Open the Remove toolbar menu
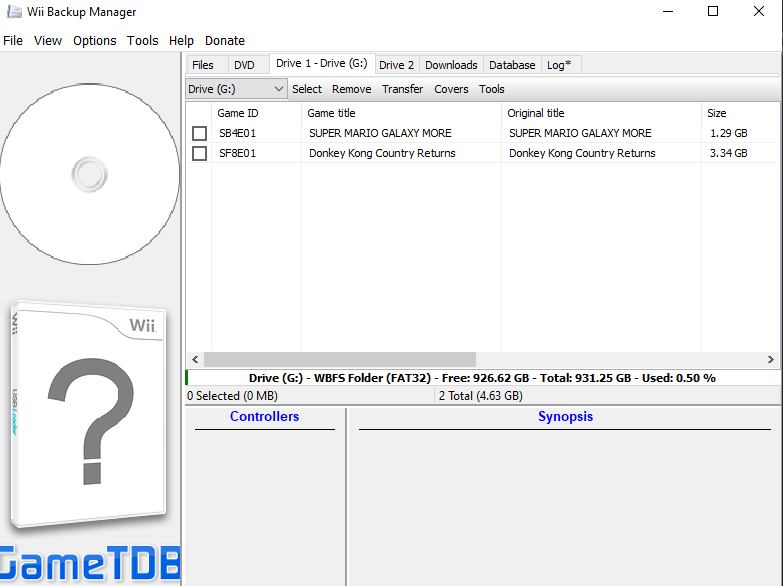 (352, 89)
